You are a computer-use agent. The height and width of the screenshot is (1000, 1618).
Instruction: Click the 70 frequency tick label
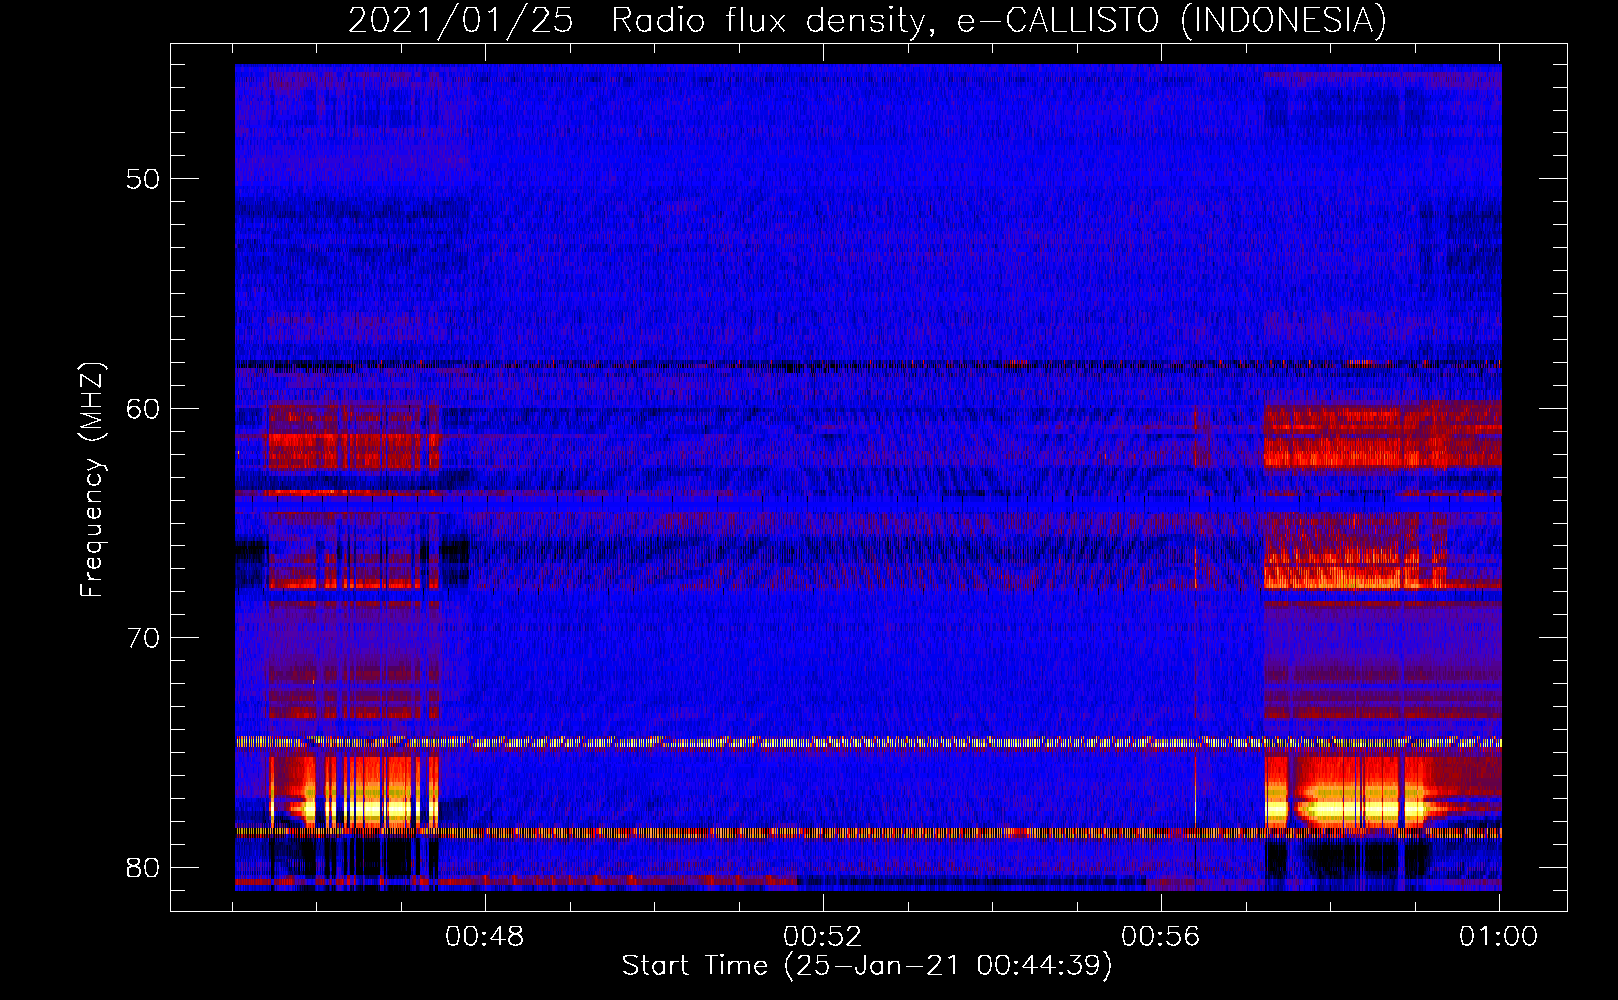[x=143, y=638]
